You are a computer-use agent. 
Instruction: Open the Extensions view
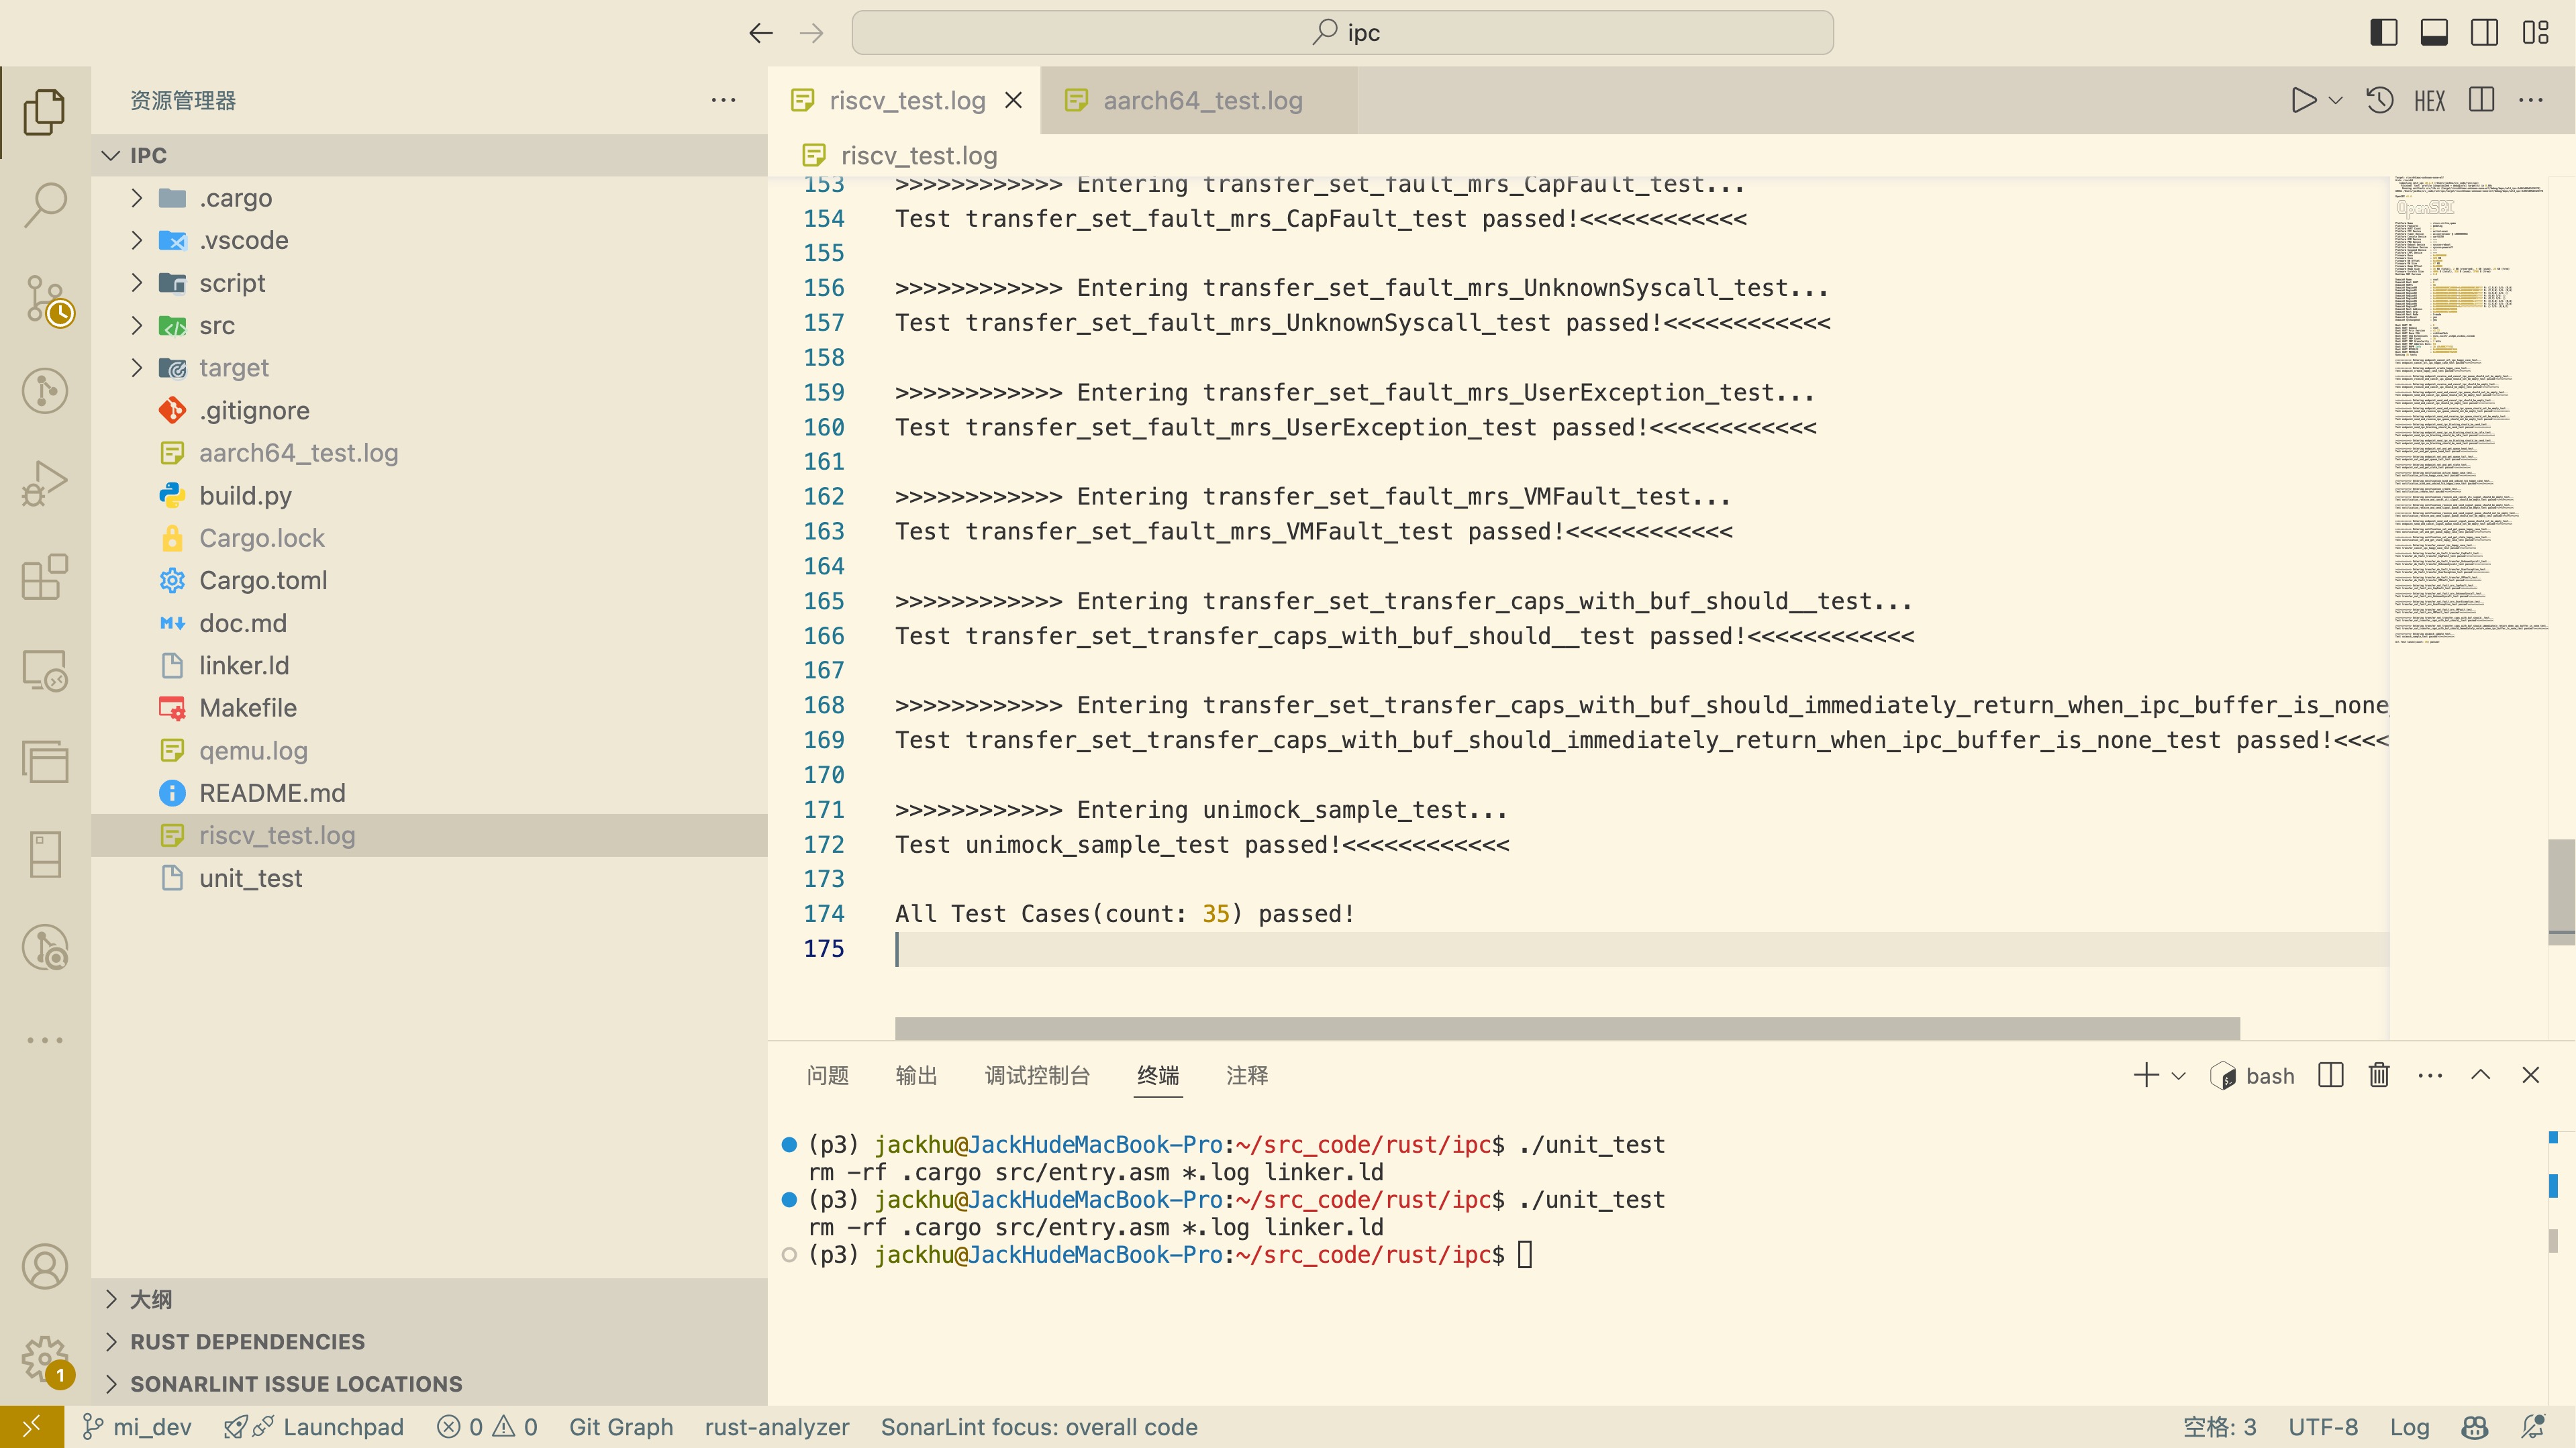[45, 577]
